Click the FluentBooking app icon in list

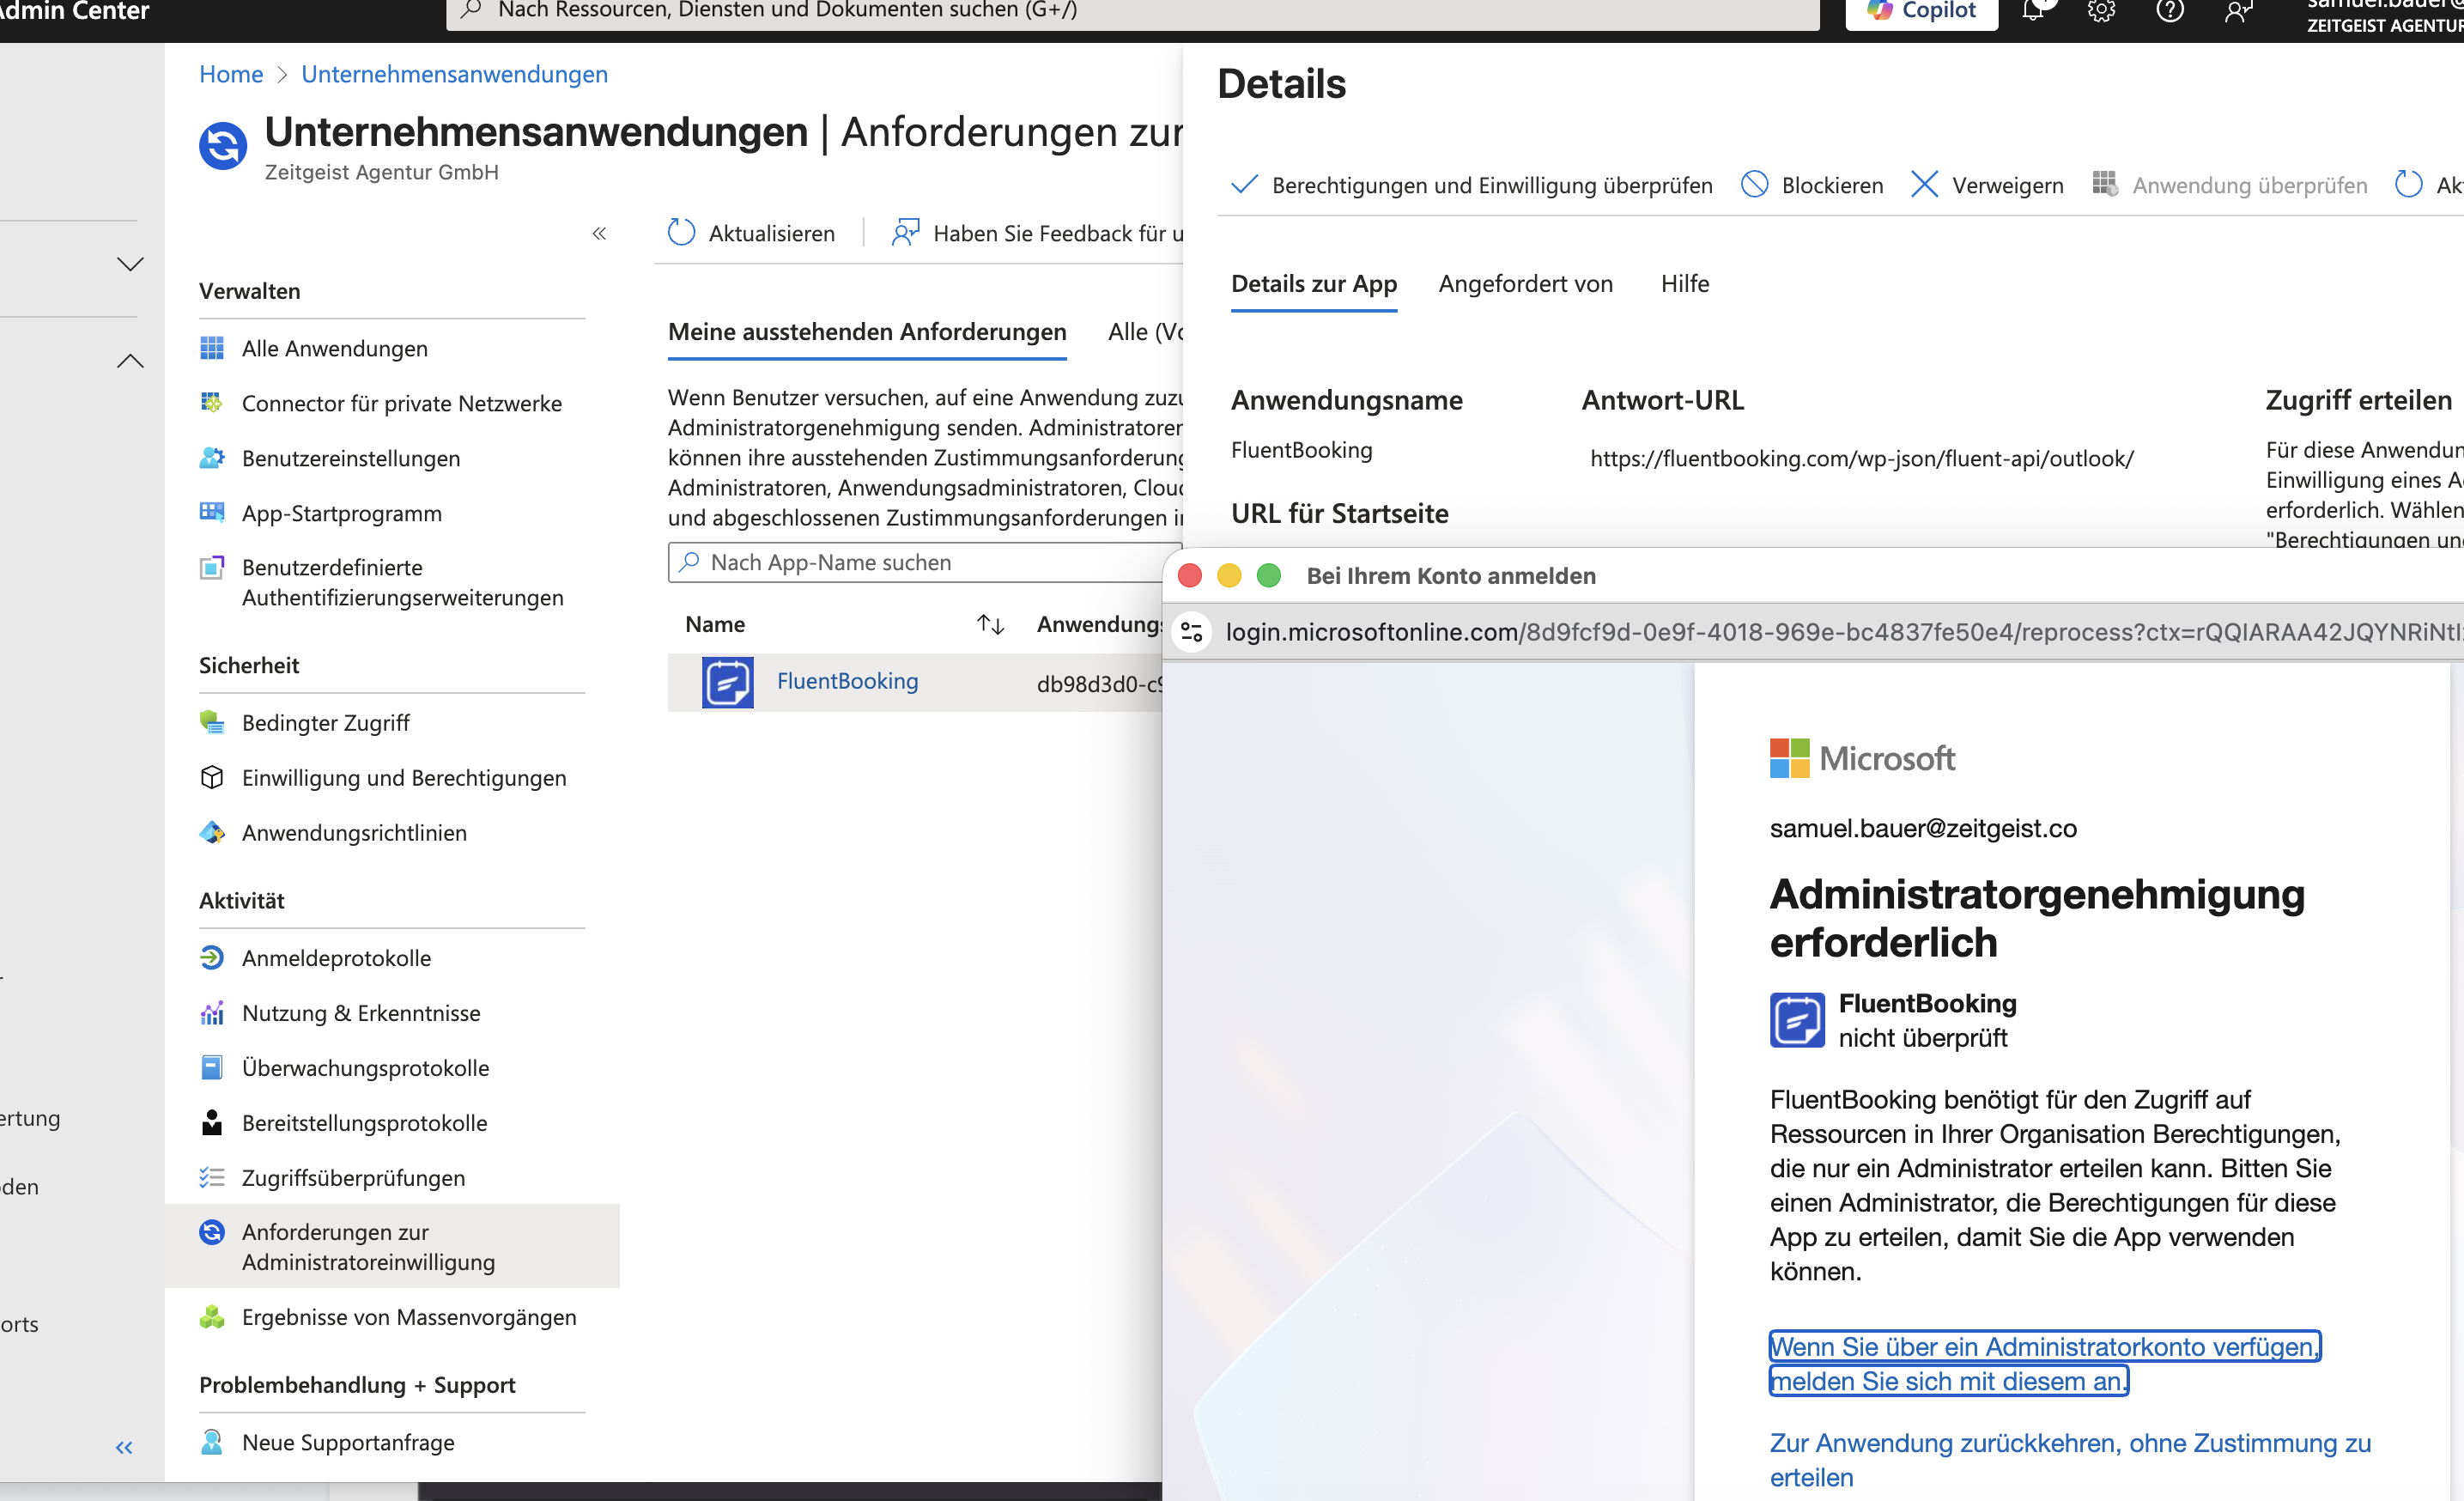(x=727, y=682)
